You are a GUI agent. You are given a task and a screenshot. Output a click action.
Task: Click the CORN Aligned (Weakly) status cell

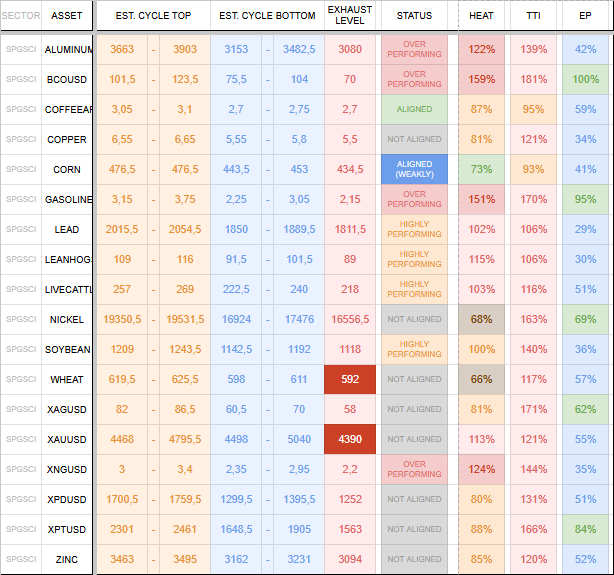pyautogui.click(x=414, y=169)
